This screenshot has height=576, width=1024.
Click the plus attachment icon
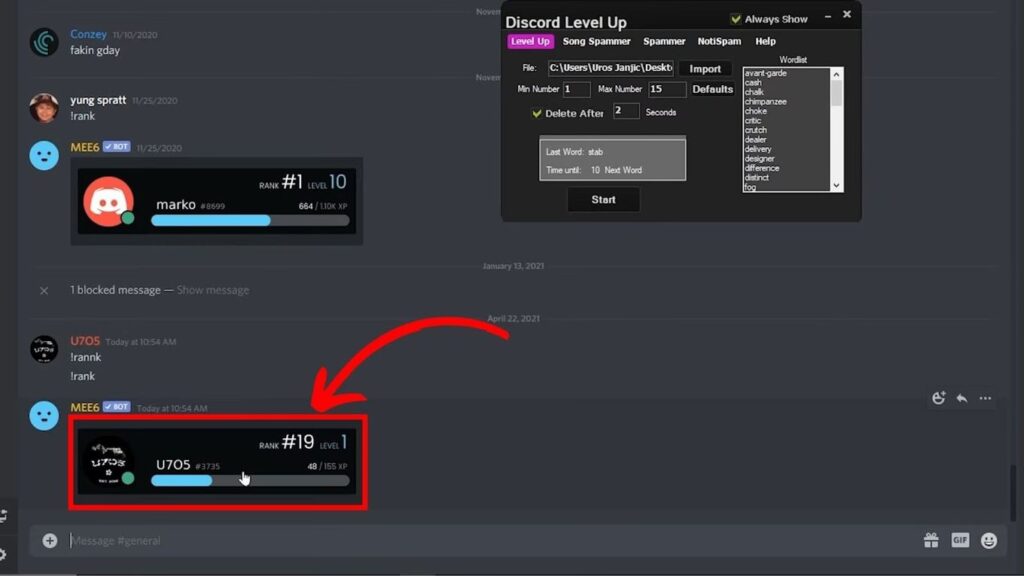point(50,540)
